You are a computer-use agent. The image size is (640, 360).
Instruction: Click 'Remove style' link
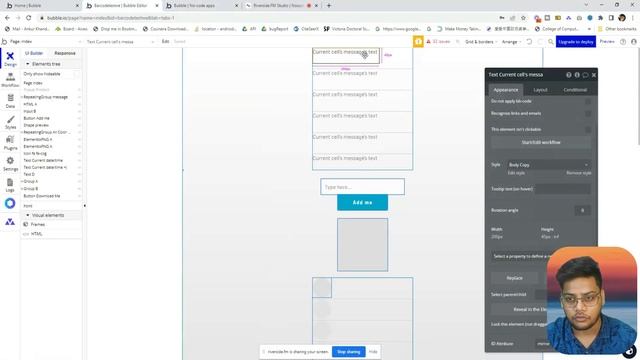(578, 173)
